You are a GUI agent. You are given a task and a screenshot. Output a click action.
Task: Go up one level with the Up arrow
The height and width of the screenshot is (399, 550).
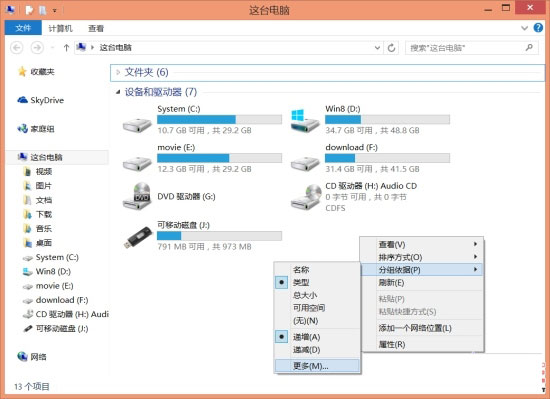click(66, 47)
